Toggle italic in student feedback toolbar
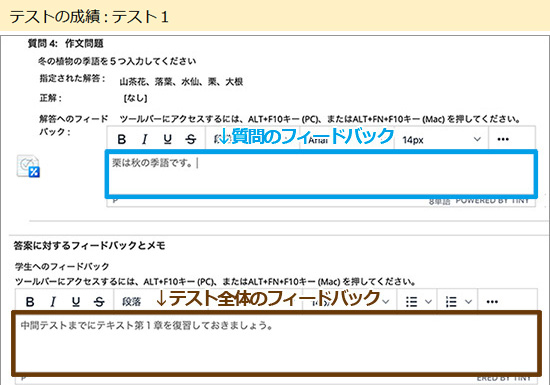Viewport: 550px width, 385px height. pos(53,302)
